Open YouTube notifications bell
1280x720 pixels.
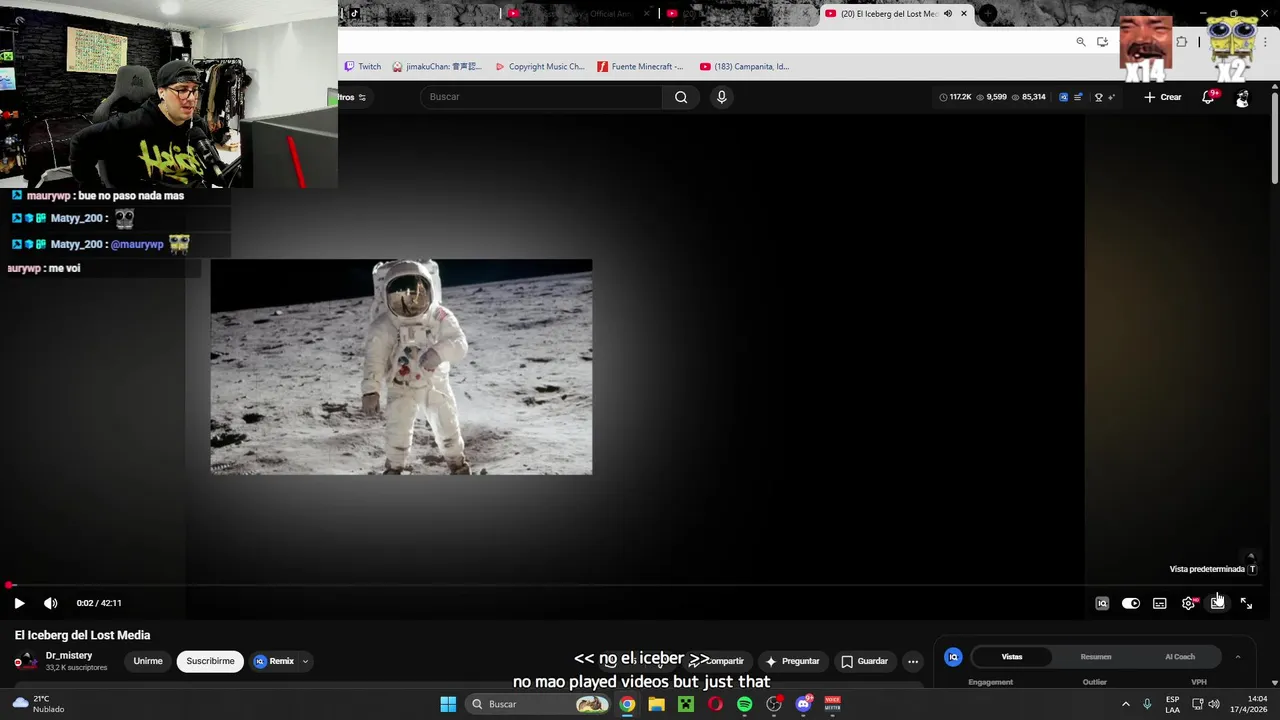pyautogui.click(x=1209, y=97)
